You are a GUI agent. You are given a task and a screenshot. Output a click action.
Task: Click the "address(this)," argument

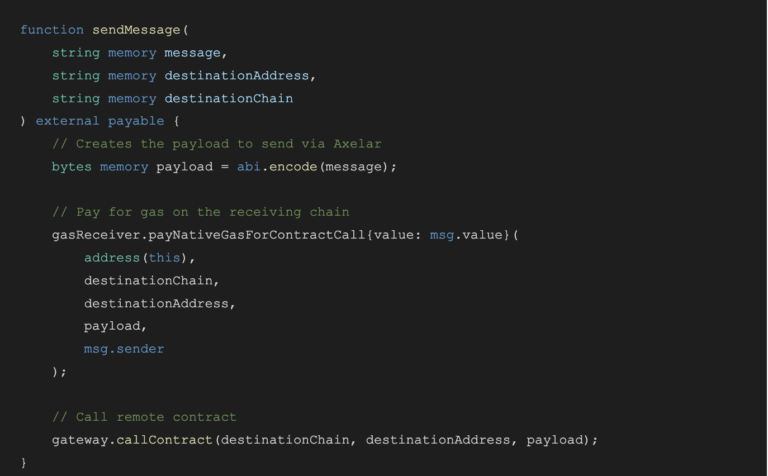click(140, 258)
